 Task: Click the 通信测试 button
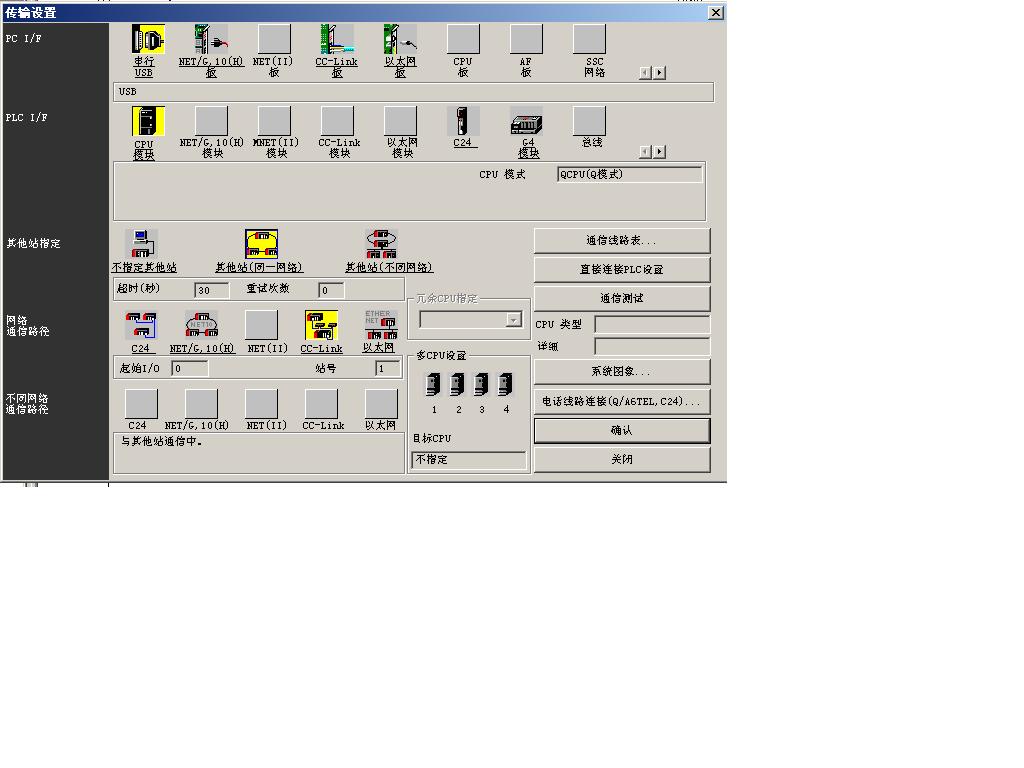point(621,298)
